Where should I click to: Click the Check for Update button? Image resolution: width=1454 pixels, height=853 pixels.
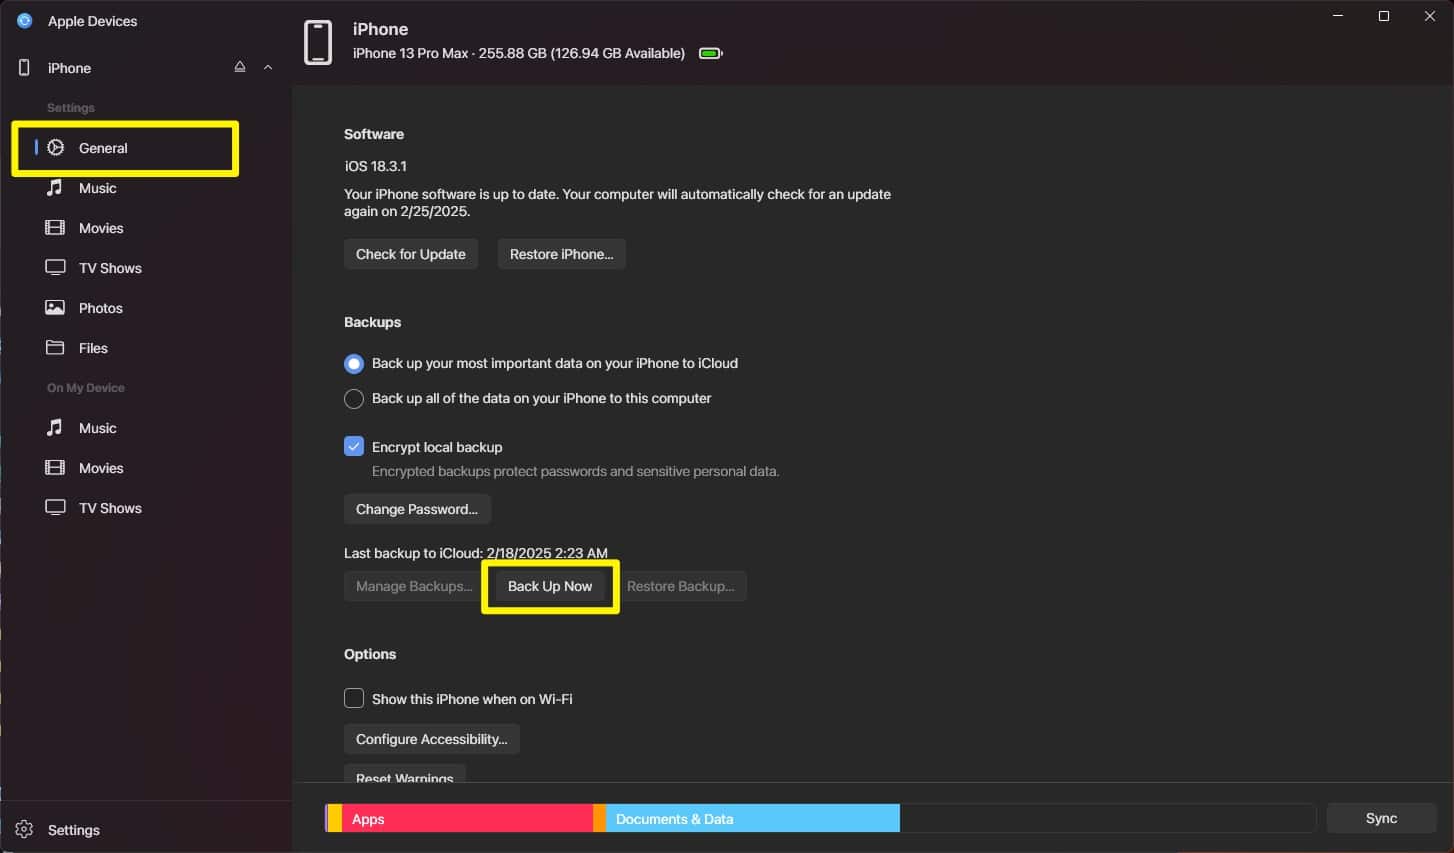point(411,254)
